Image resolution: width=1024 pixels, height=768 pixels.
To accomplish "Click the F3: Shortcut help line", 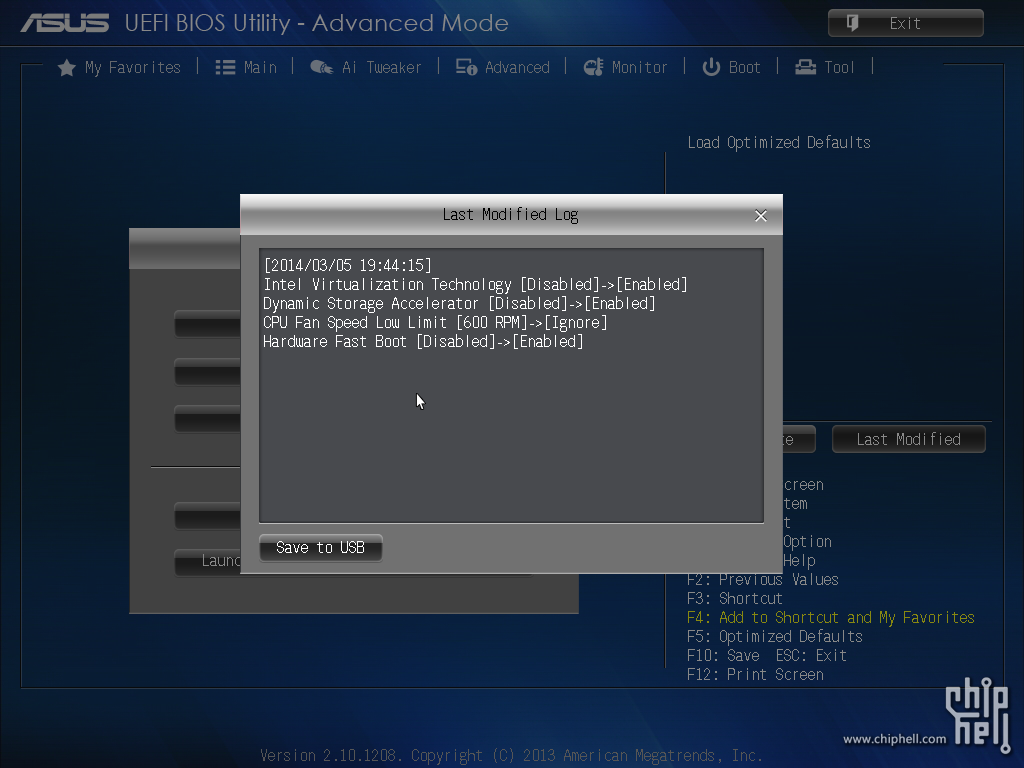I will pyautogui.click(x=735, y=599).
